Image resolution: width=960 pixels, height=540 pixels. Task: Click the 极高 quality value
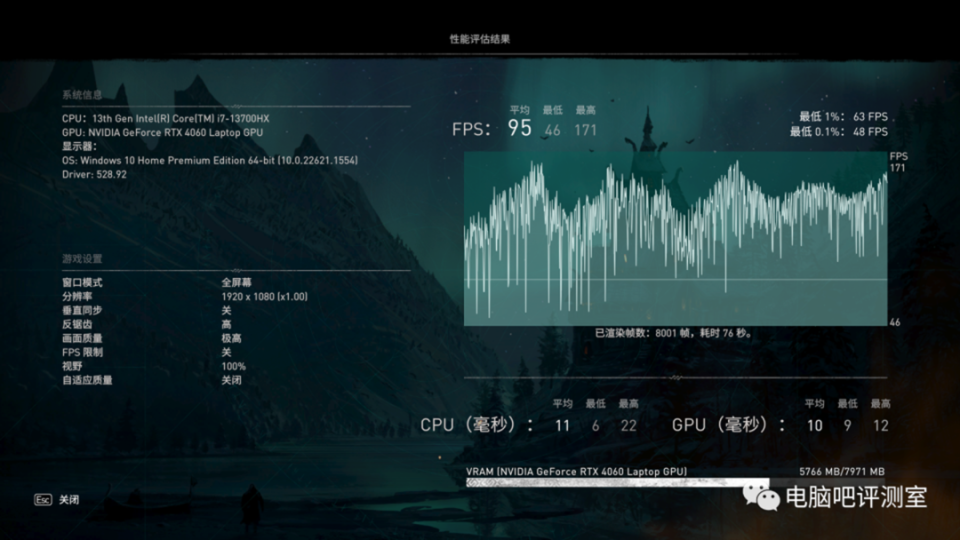(231, 339)
